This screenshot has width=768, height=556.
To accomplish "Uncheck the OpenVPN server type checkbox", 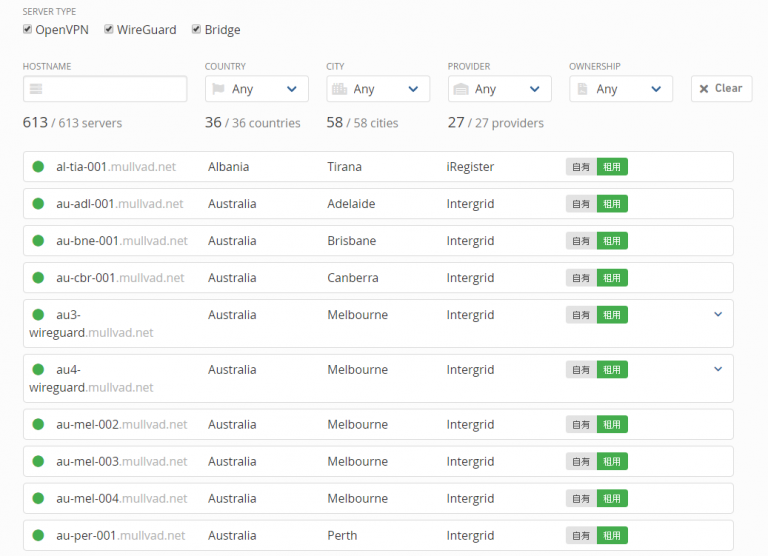I will pyautogui.click(x=27, y=30).
